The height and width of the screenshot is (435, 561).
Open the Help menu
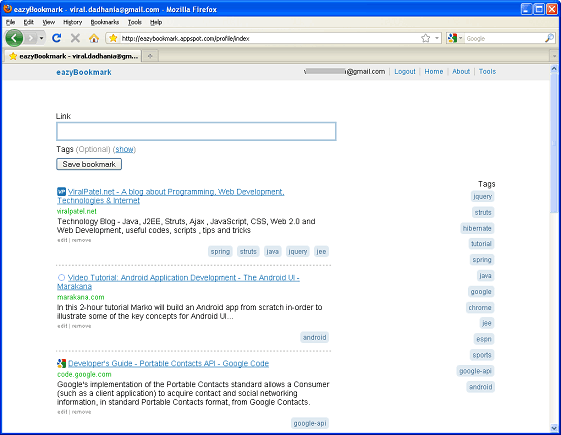pos(156,22)
